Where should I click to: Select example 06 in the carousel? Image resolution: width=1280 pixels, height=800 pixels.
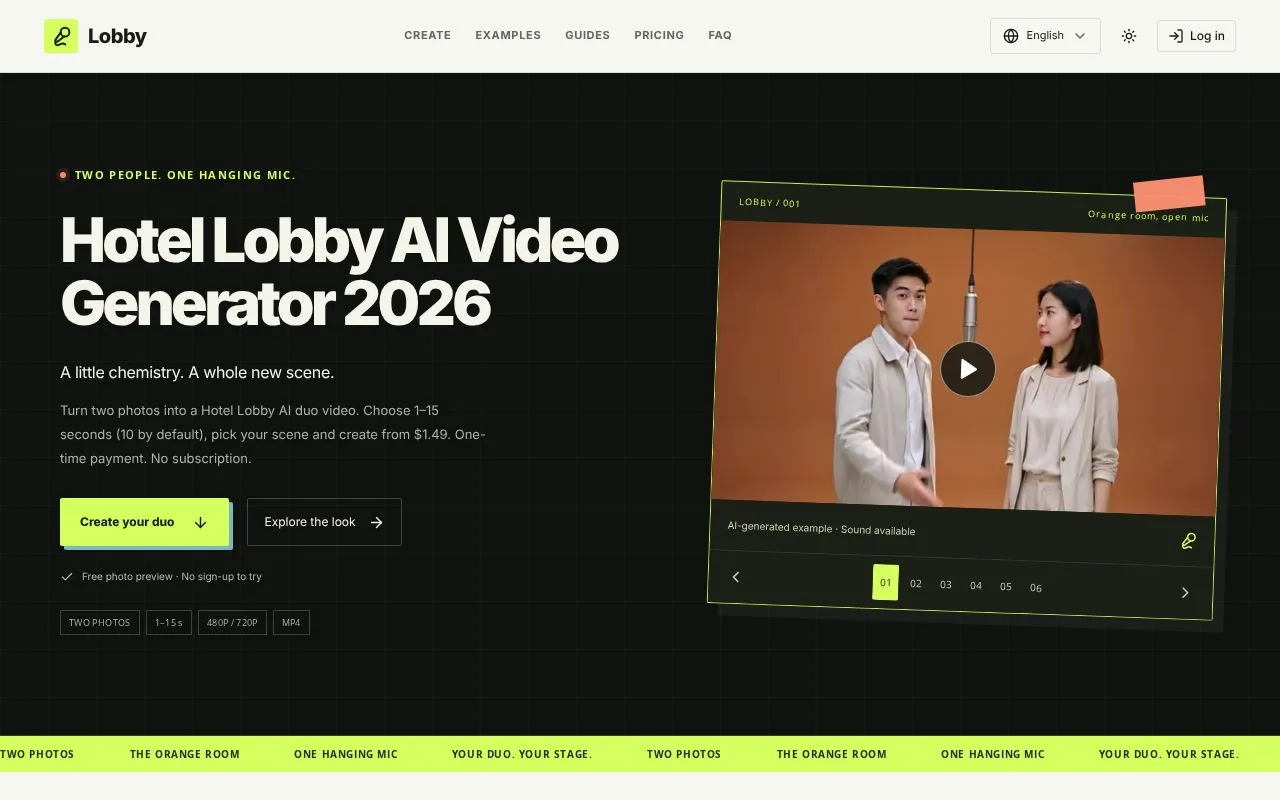coord(1036,588)
